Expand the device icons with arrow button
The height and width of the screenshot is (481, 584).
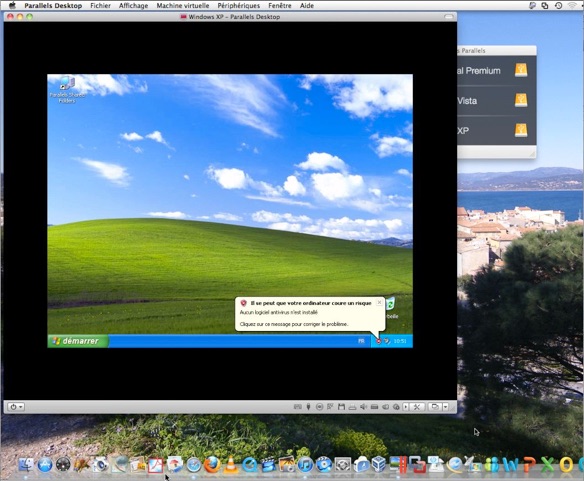pyautogui.click(x=406, y=407)
